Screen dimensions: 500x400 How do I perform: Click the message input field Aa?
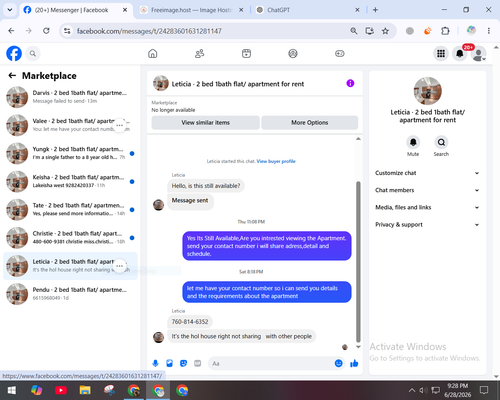click(x=270, y=363)
